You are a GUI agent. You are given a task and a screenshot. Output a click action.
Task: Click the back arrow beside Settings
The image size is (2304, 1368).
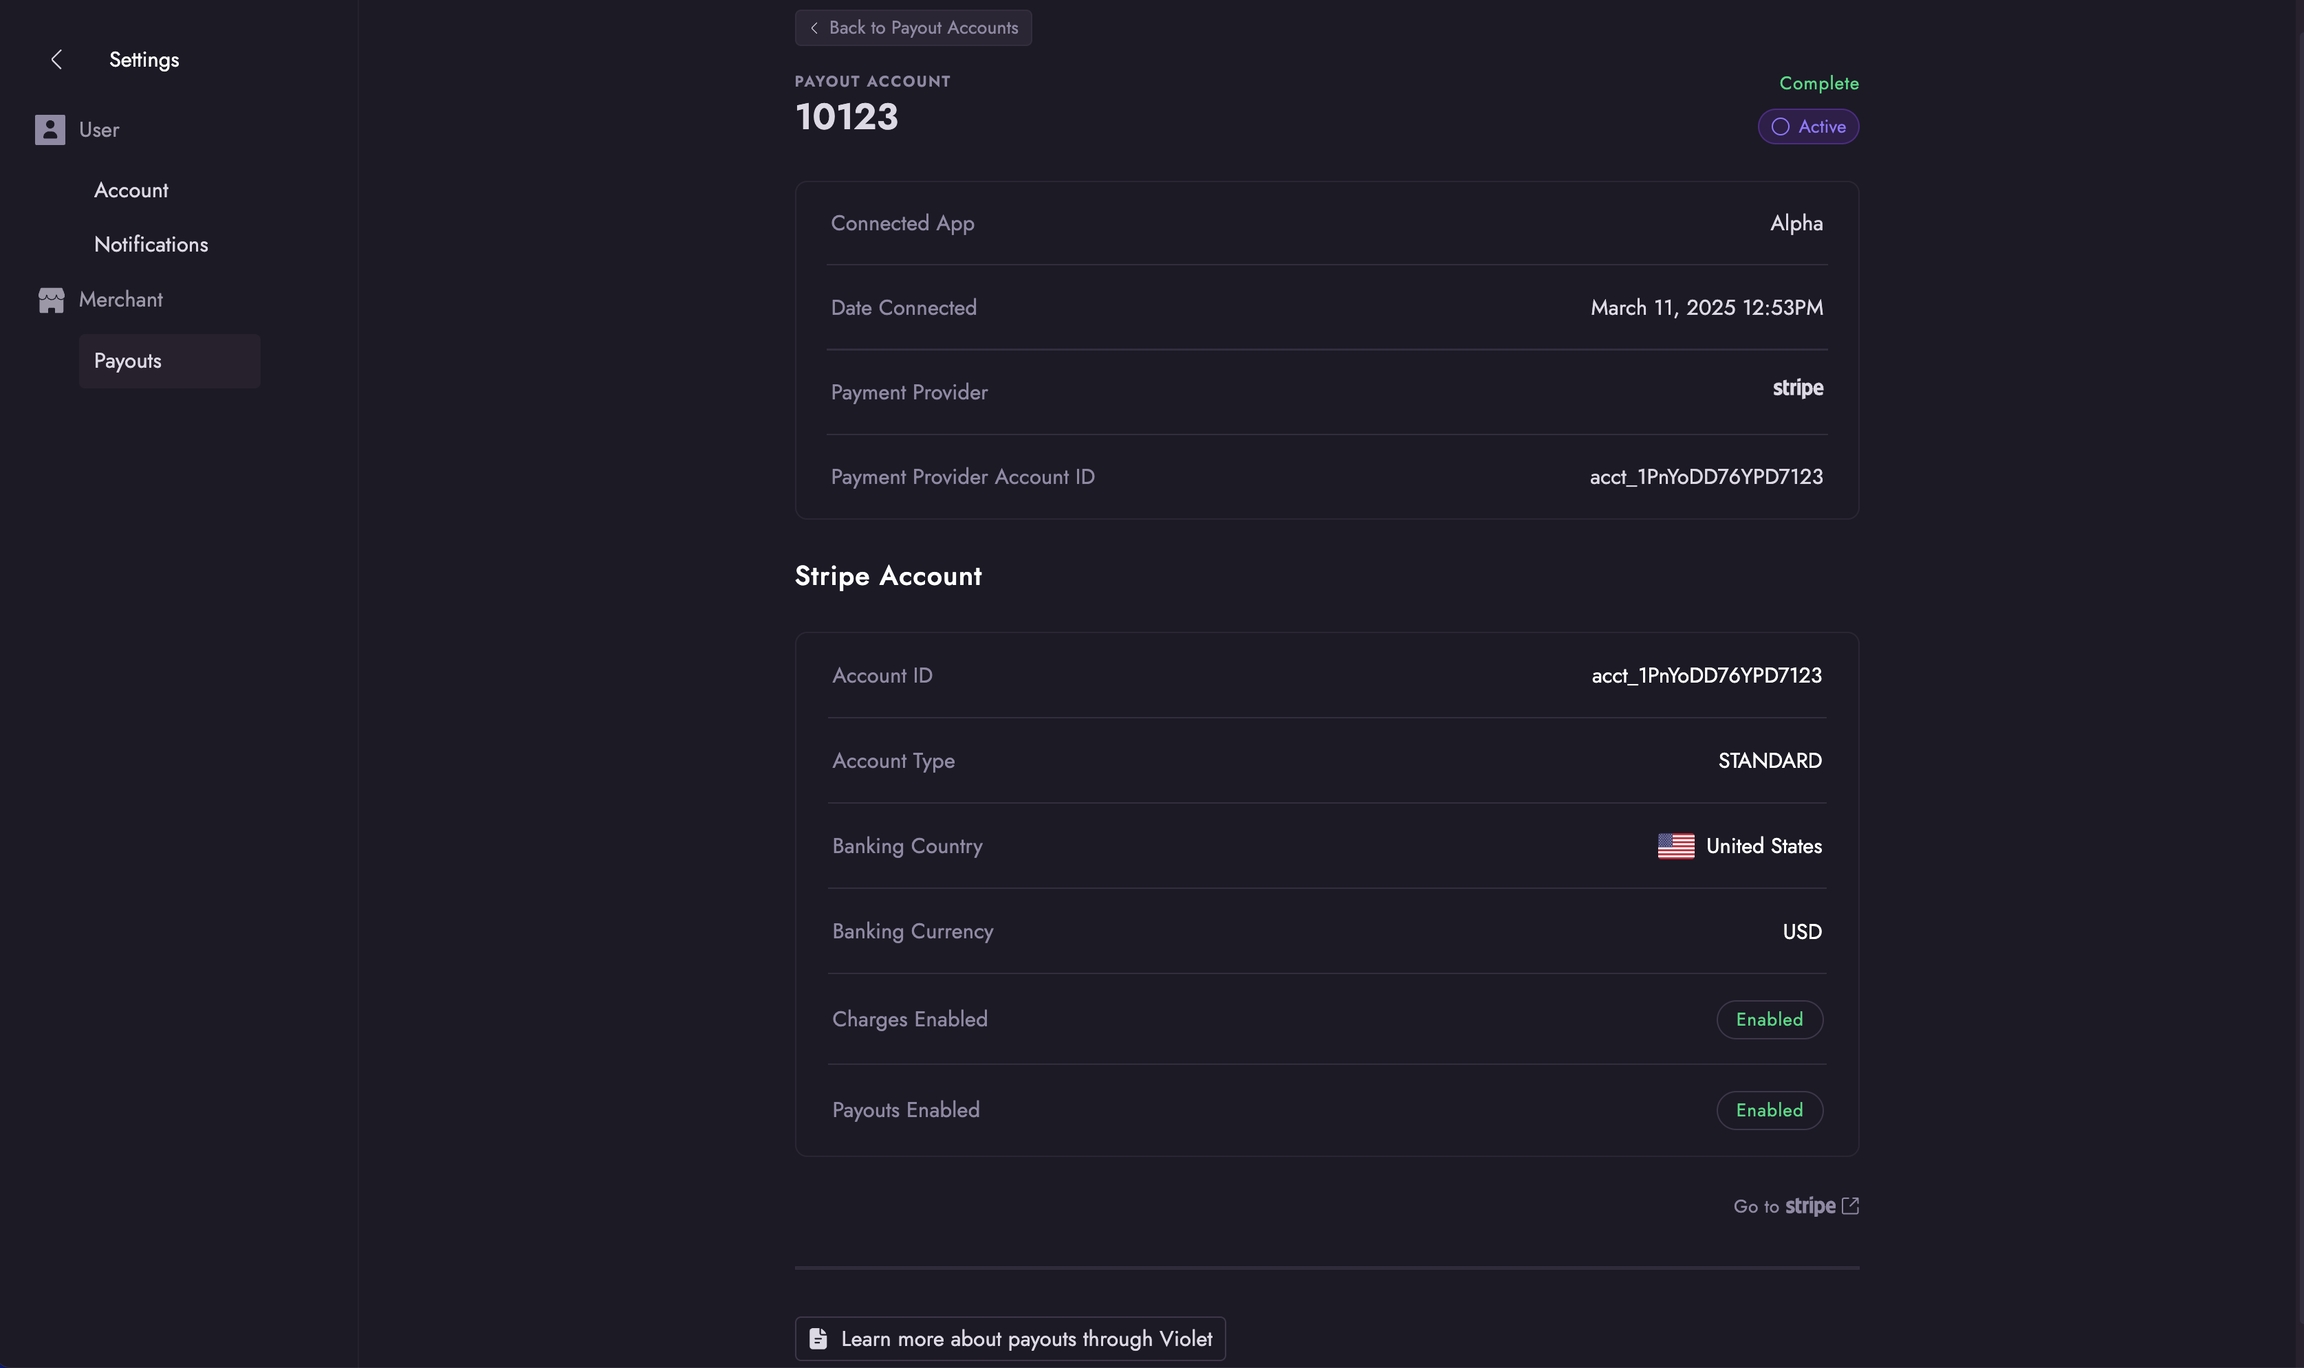[x=57, y=60]
